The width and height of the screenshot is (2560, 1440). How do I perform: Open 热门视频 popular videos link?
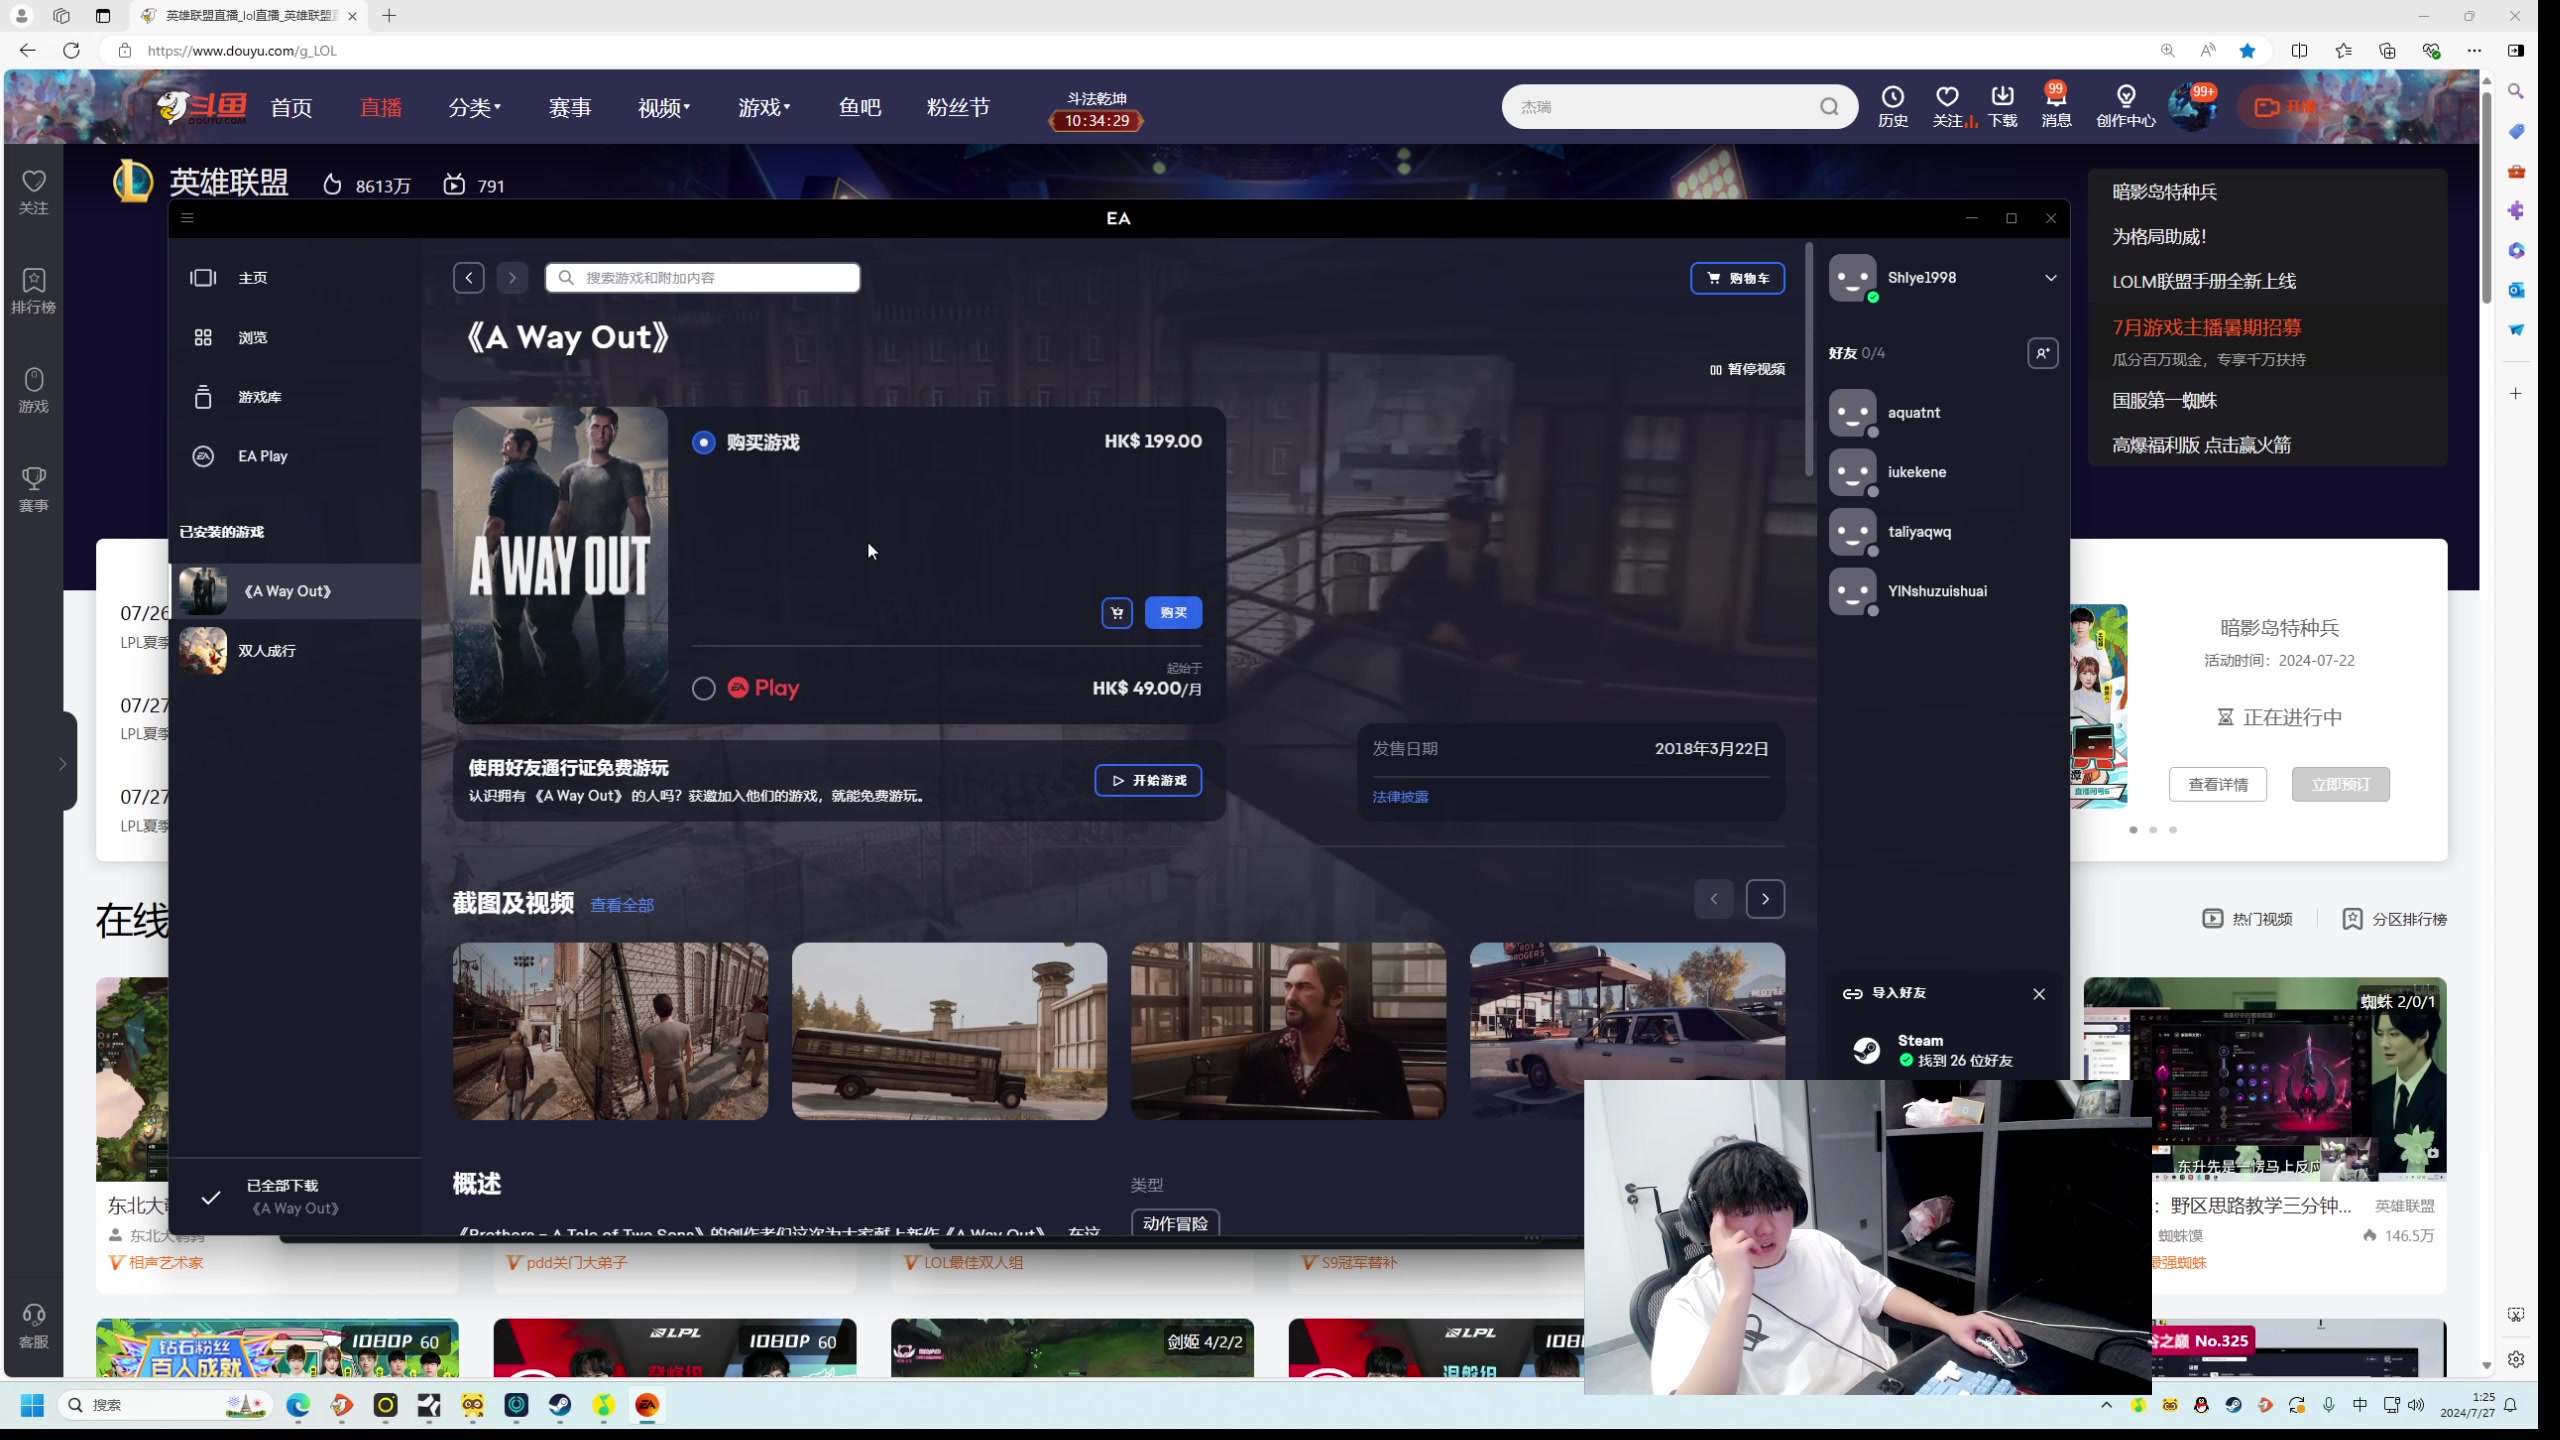point(2247,919)
